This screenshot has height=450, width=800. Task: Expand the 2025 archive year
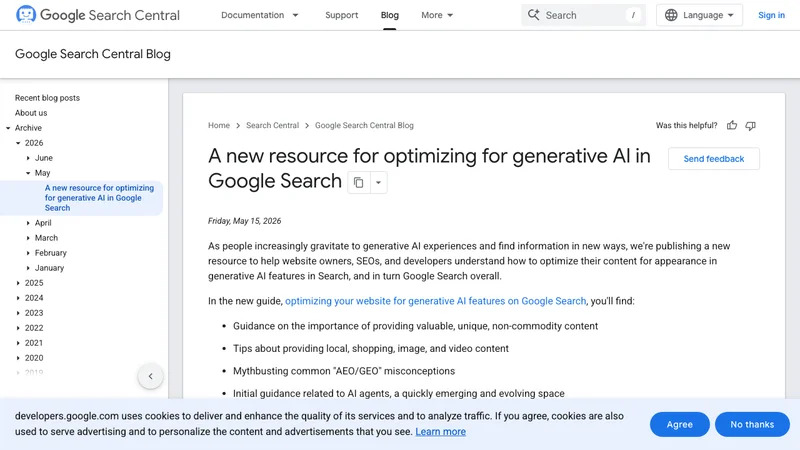point(18,283)
